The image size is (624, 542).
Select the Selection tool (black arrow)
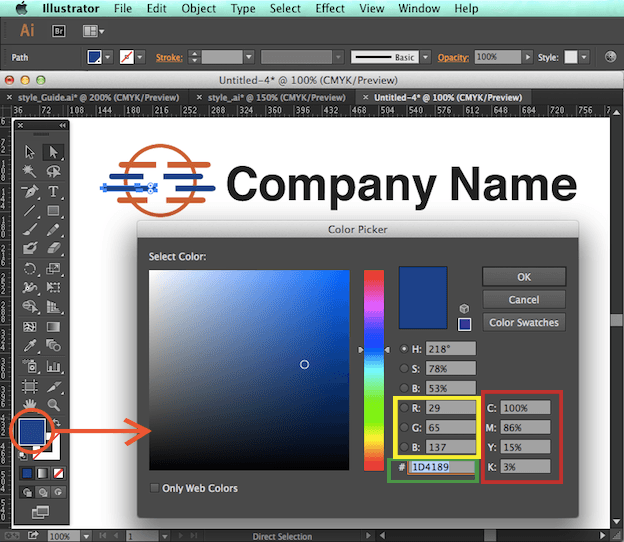click(x=30, y=152)
